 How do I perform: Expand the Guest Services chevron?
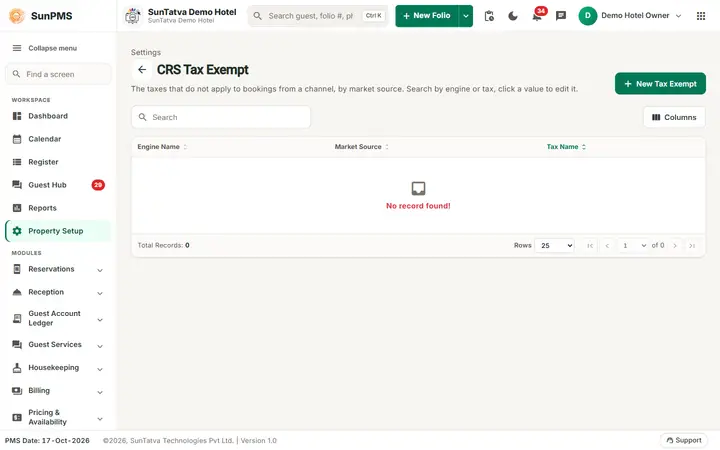point(100,346)
